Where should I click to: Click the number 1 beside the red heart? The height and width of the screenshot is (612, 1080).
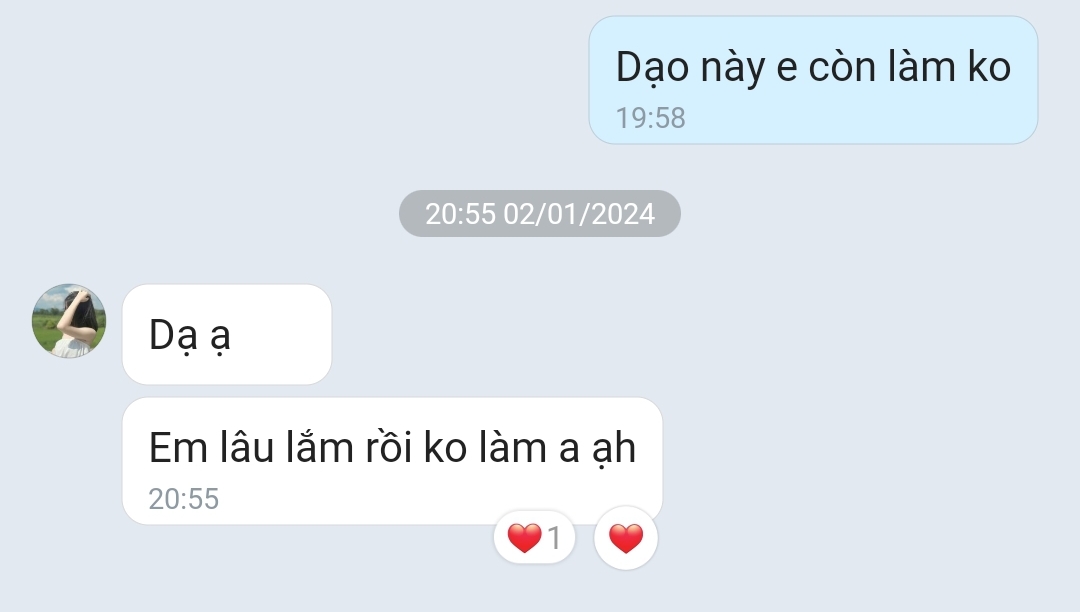[x=554, y=538]
